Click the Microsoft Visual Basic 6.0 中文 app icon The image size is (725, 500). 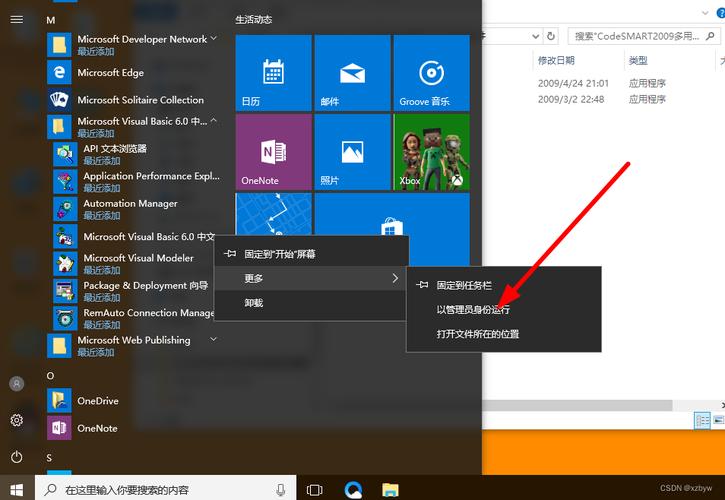click(65, 236)
